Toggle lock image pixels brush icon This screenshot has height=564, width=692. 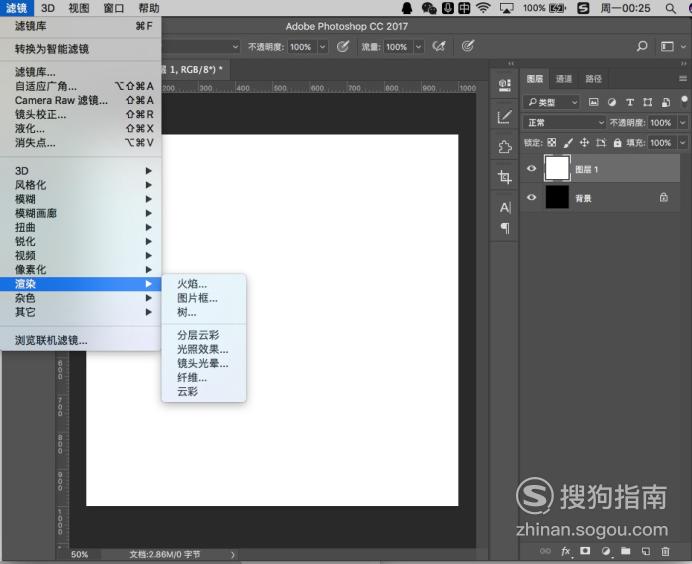tap(568, 143)
